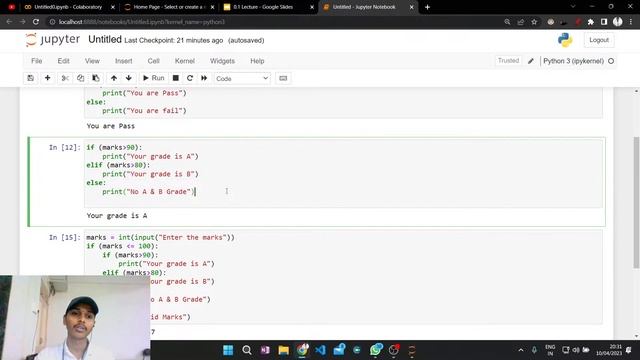This screenshot has height=360, width=640.
Task: Open the Cell menu
Action: point(153,61)
